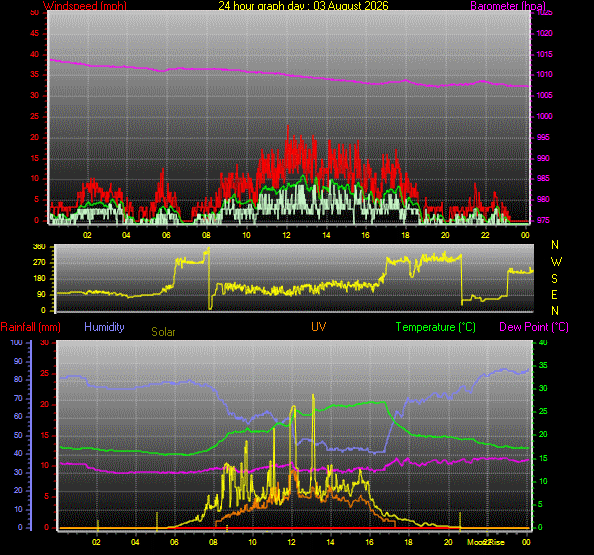The image size is (594, 555).
Task: Click the "Barometer (hpa)" axis title
Action: [508, 6]
